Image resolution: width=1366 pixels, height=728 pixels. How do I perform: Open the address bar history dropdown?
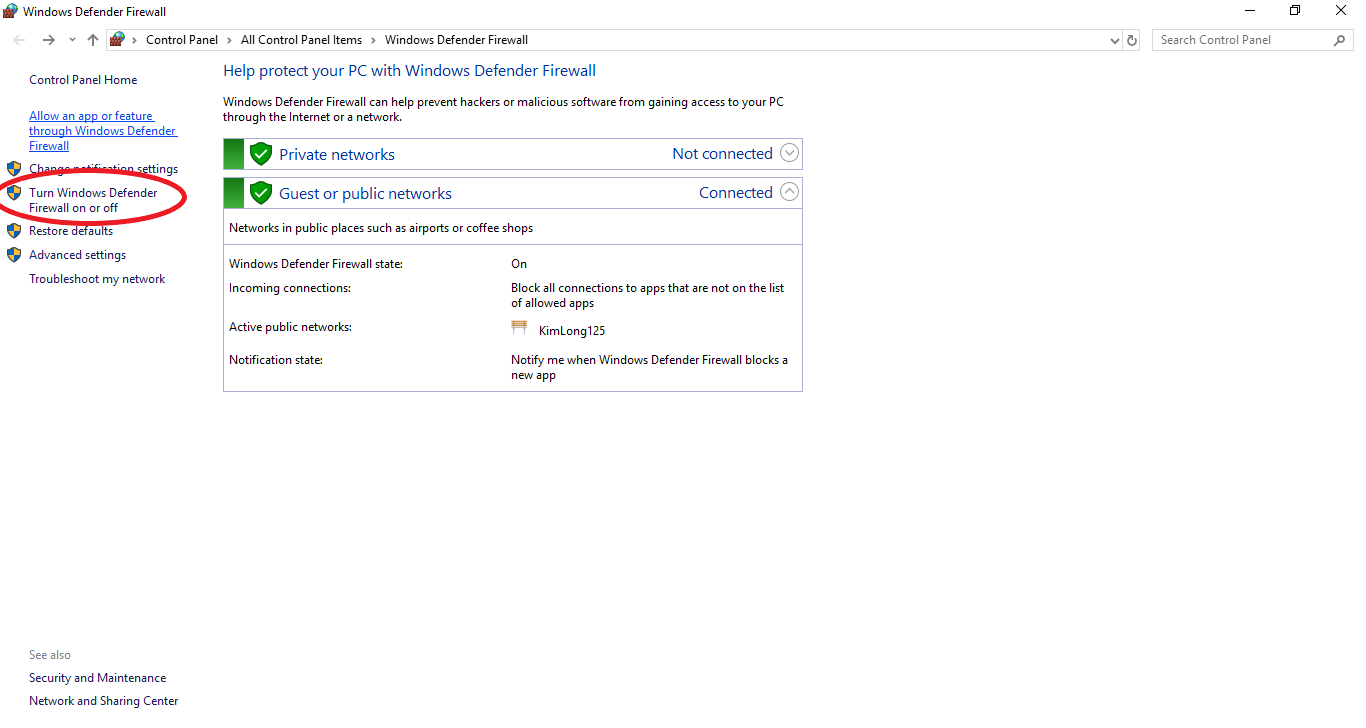click(1115, 40)
